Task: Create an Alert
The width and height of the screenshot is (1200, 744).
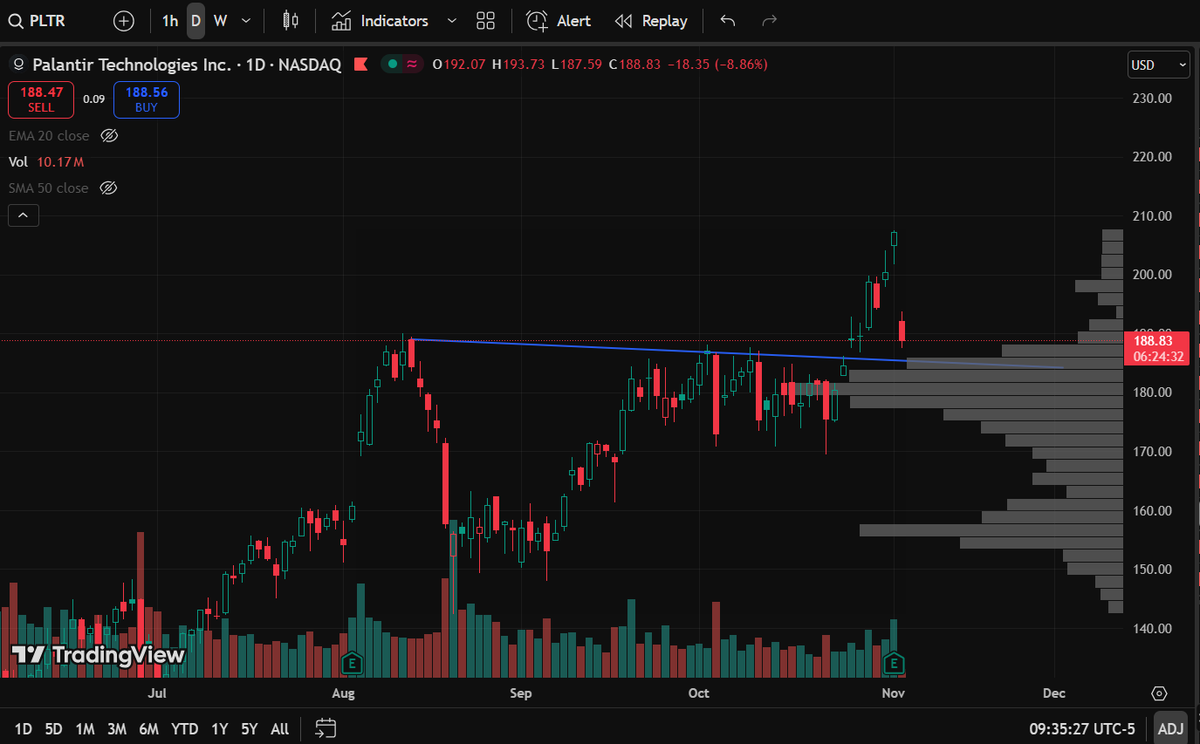Action: (559, 21)
